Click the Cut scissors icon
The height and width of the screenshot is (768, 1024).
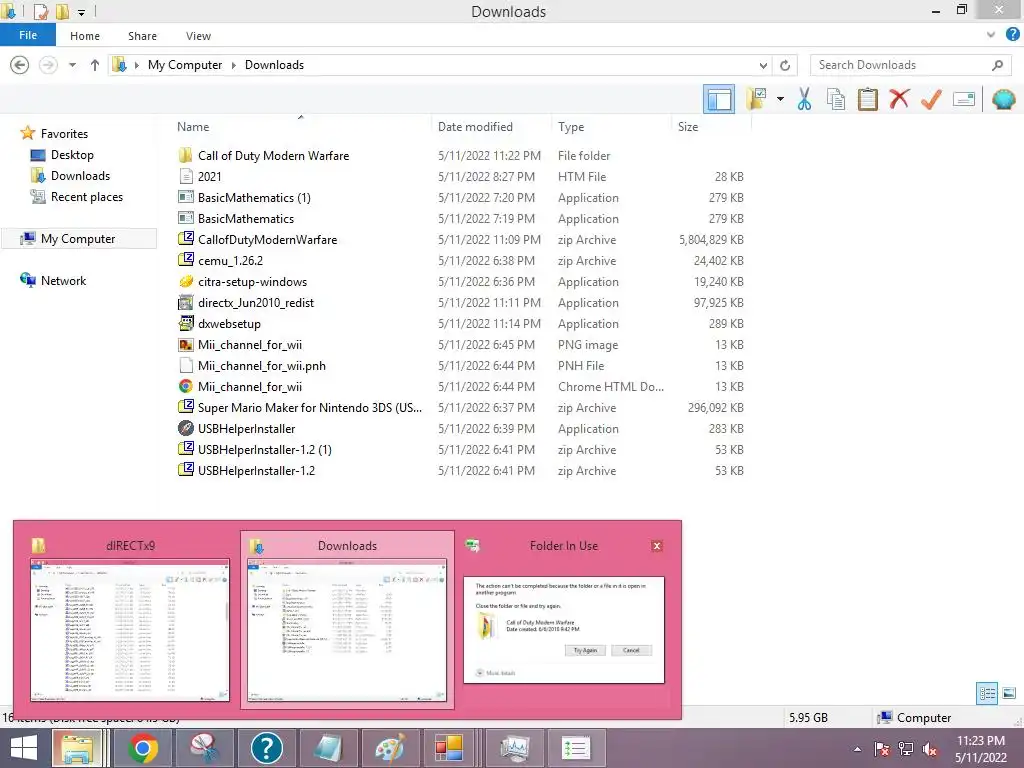(x=805, y=99)
